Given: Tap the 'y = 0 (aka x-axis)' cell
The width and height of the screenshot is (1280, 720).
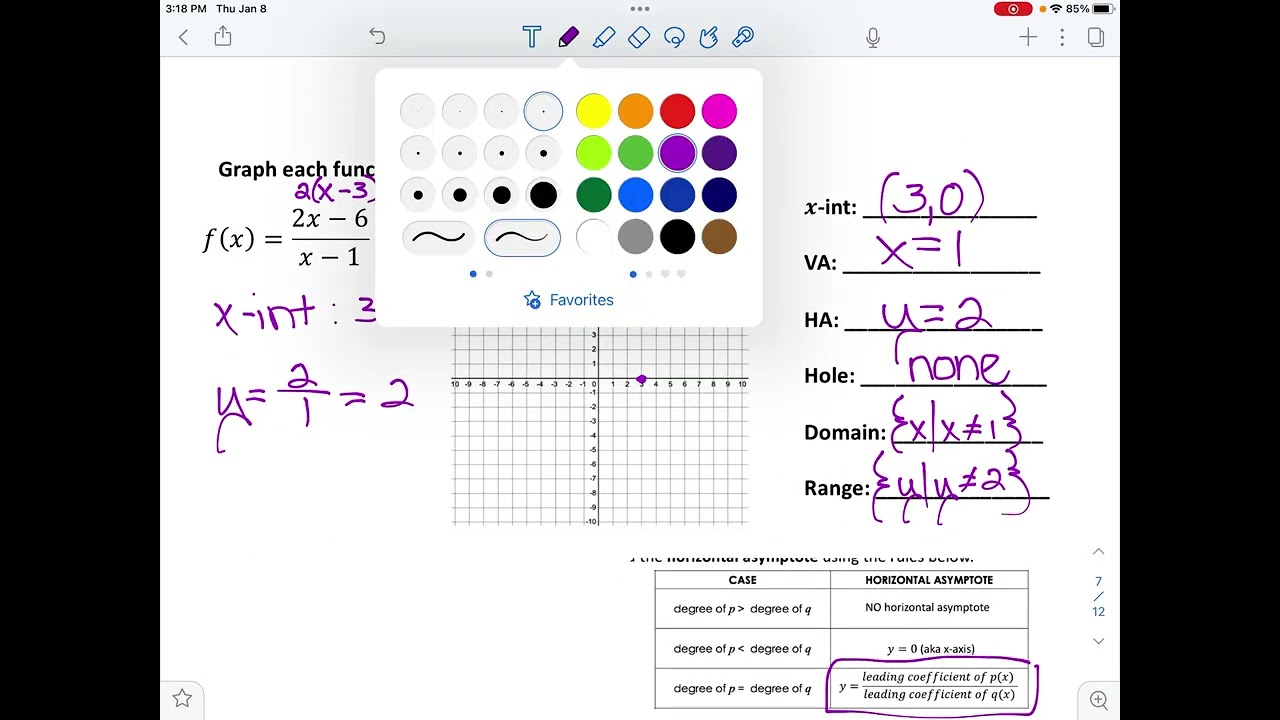Looking at the screenshot, I should pyautogui.click(x=930, y=649).
